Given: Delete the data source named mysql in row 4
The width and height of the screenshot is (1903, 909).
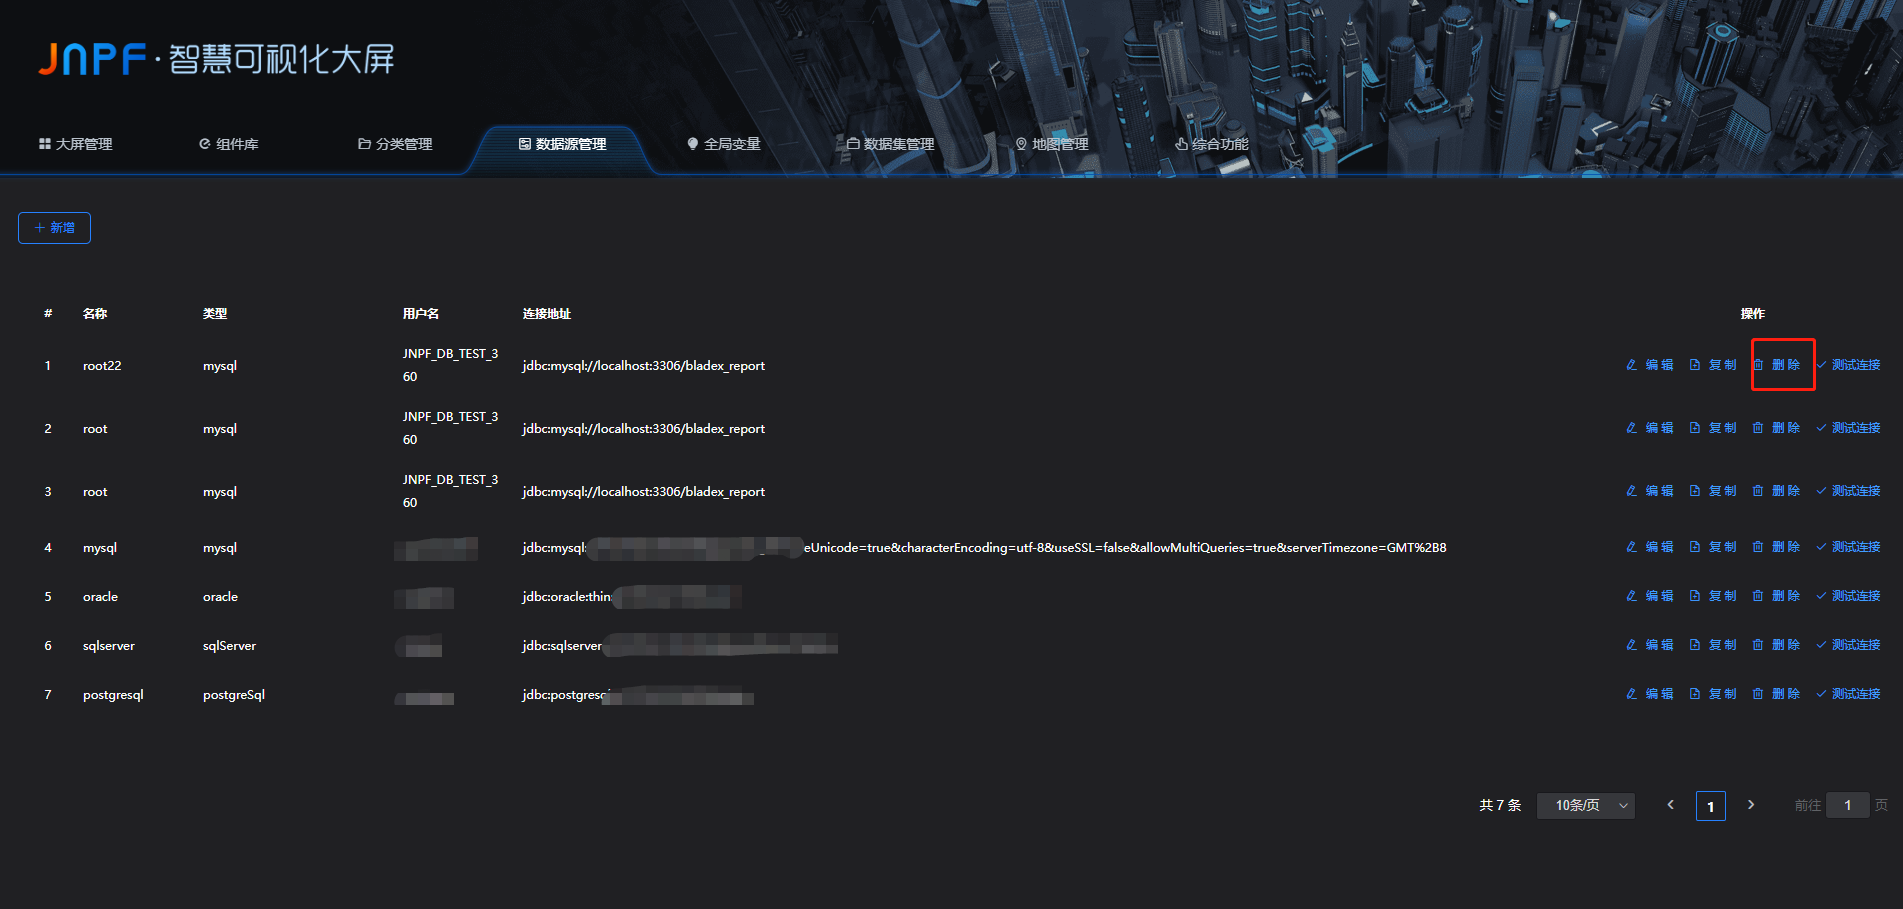Looking at the screenshot, I should click(1776, 547).
